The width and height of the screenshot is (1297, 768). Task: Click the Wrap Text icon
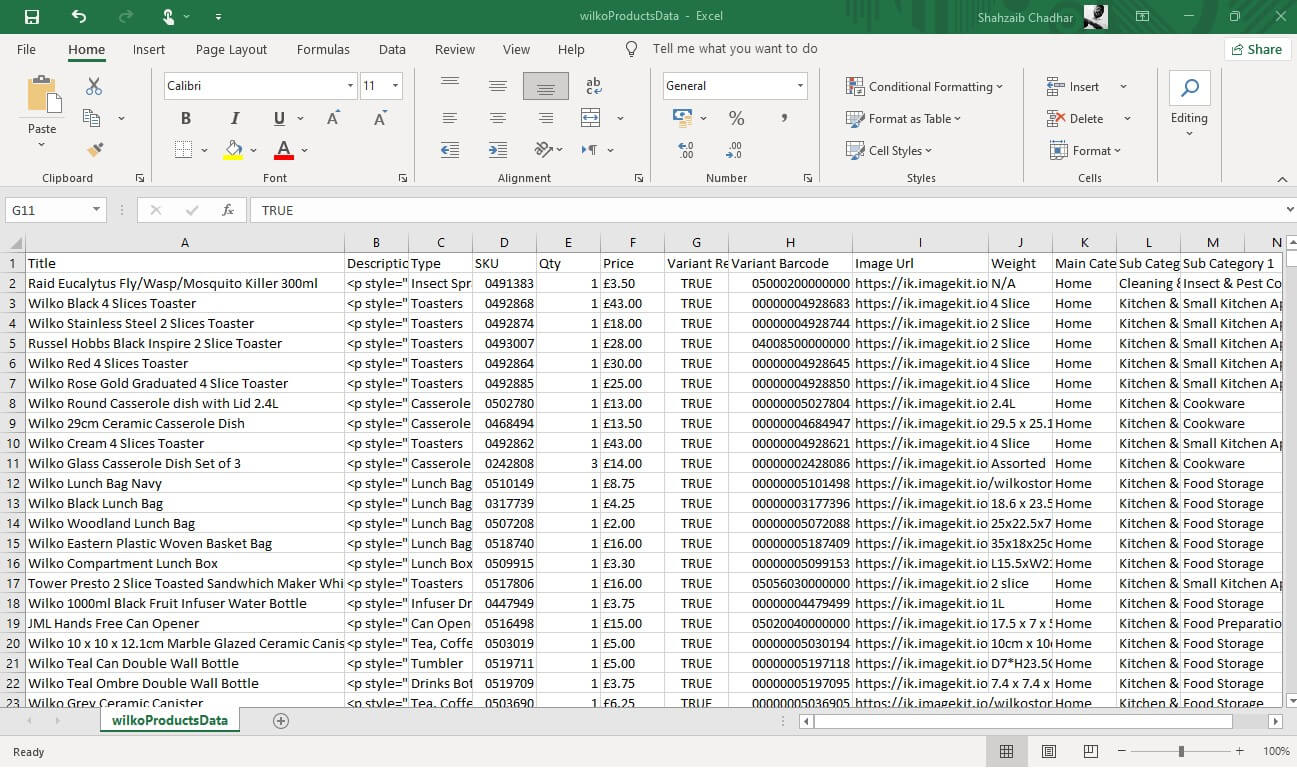(593, 86)
